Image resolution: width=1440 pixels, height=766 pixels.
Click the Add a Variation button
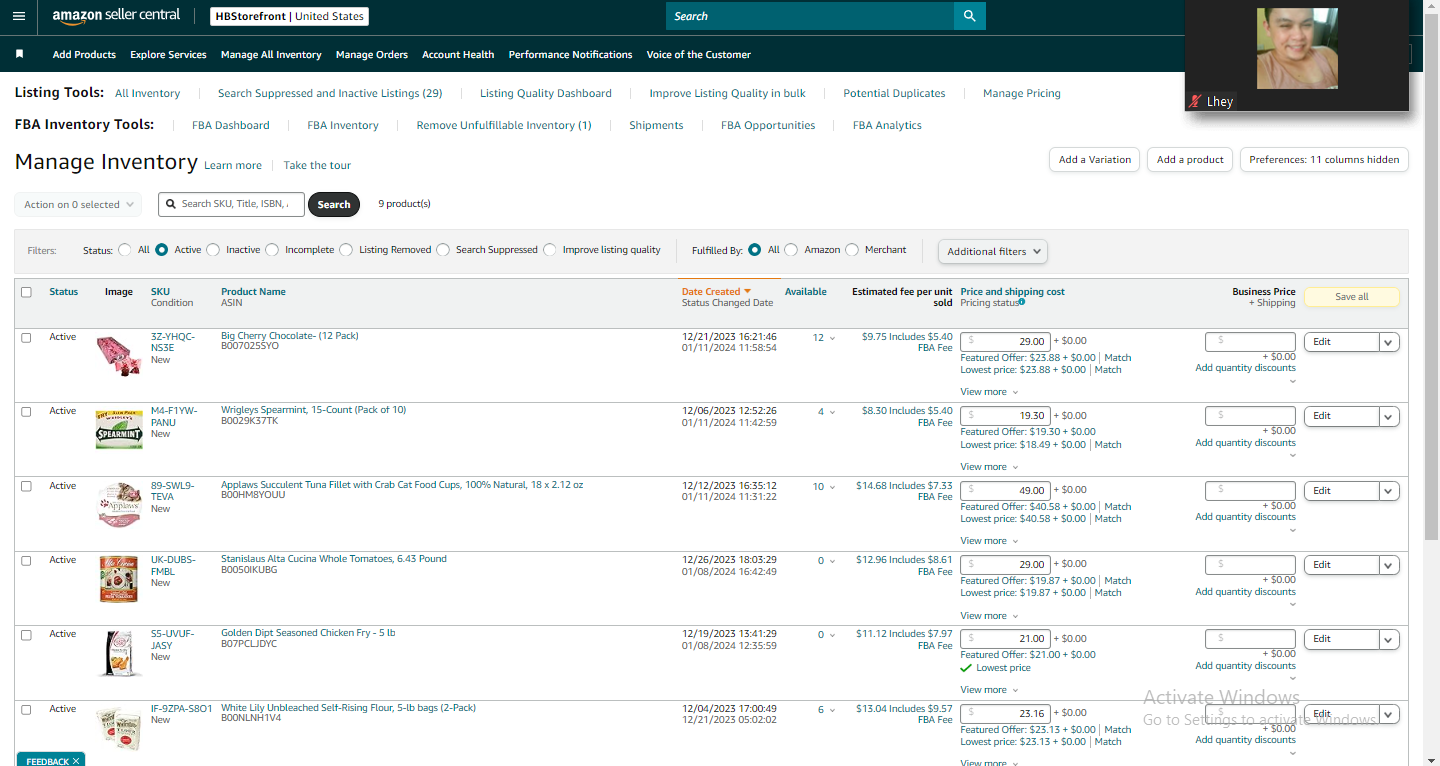point(1095,160)
